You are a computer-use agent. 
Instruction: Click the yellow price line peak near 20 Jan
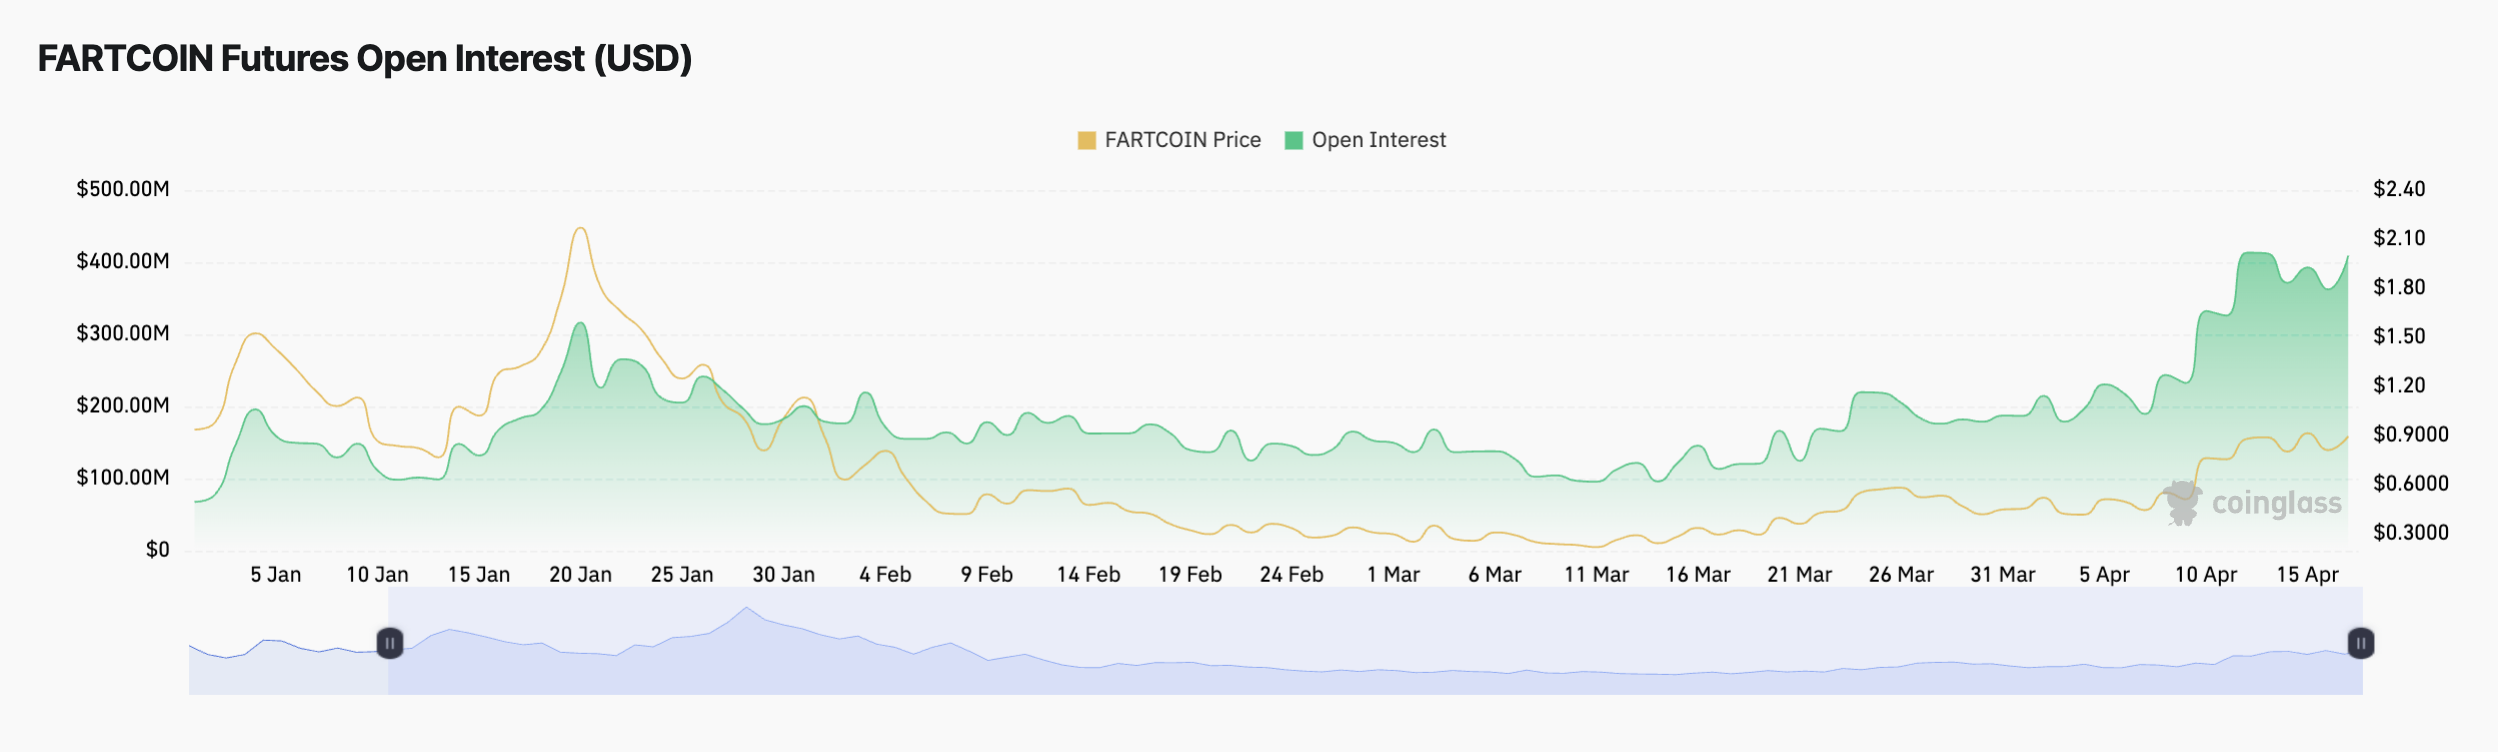(580, 229)
